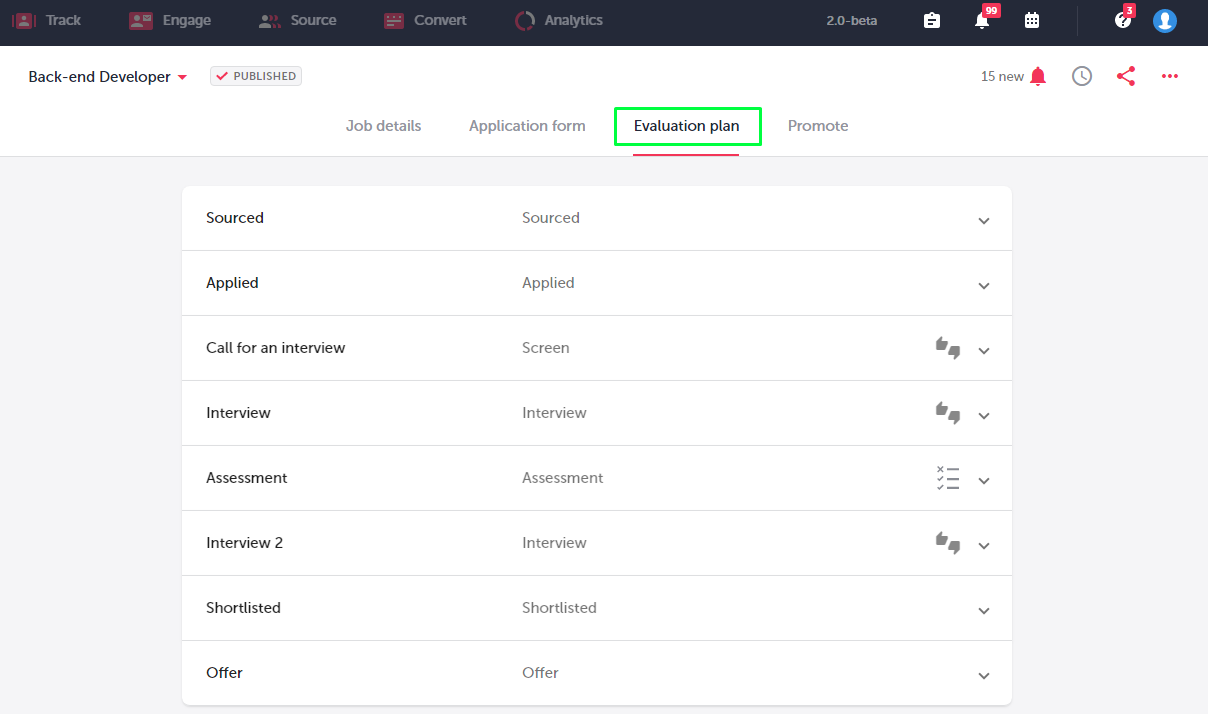Open the notifications bell with 99 badge
The image size is (1208, 714).
pyautogui.click(x=981, y=20)
